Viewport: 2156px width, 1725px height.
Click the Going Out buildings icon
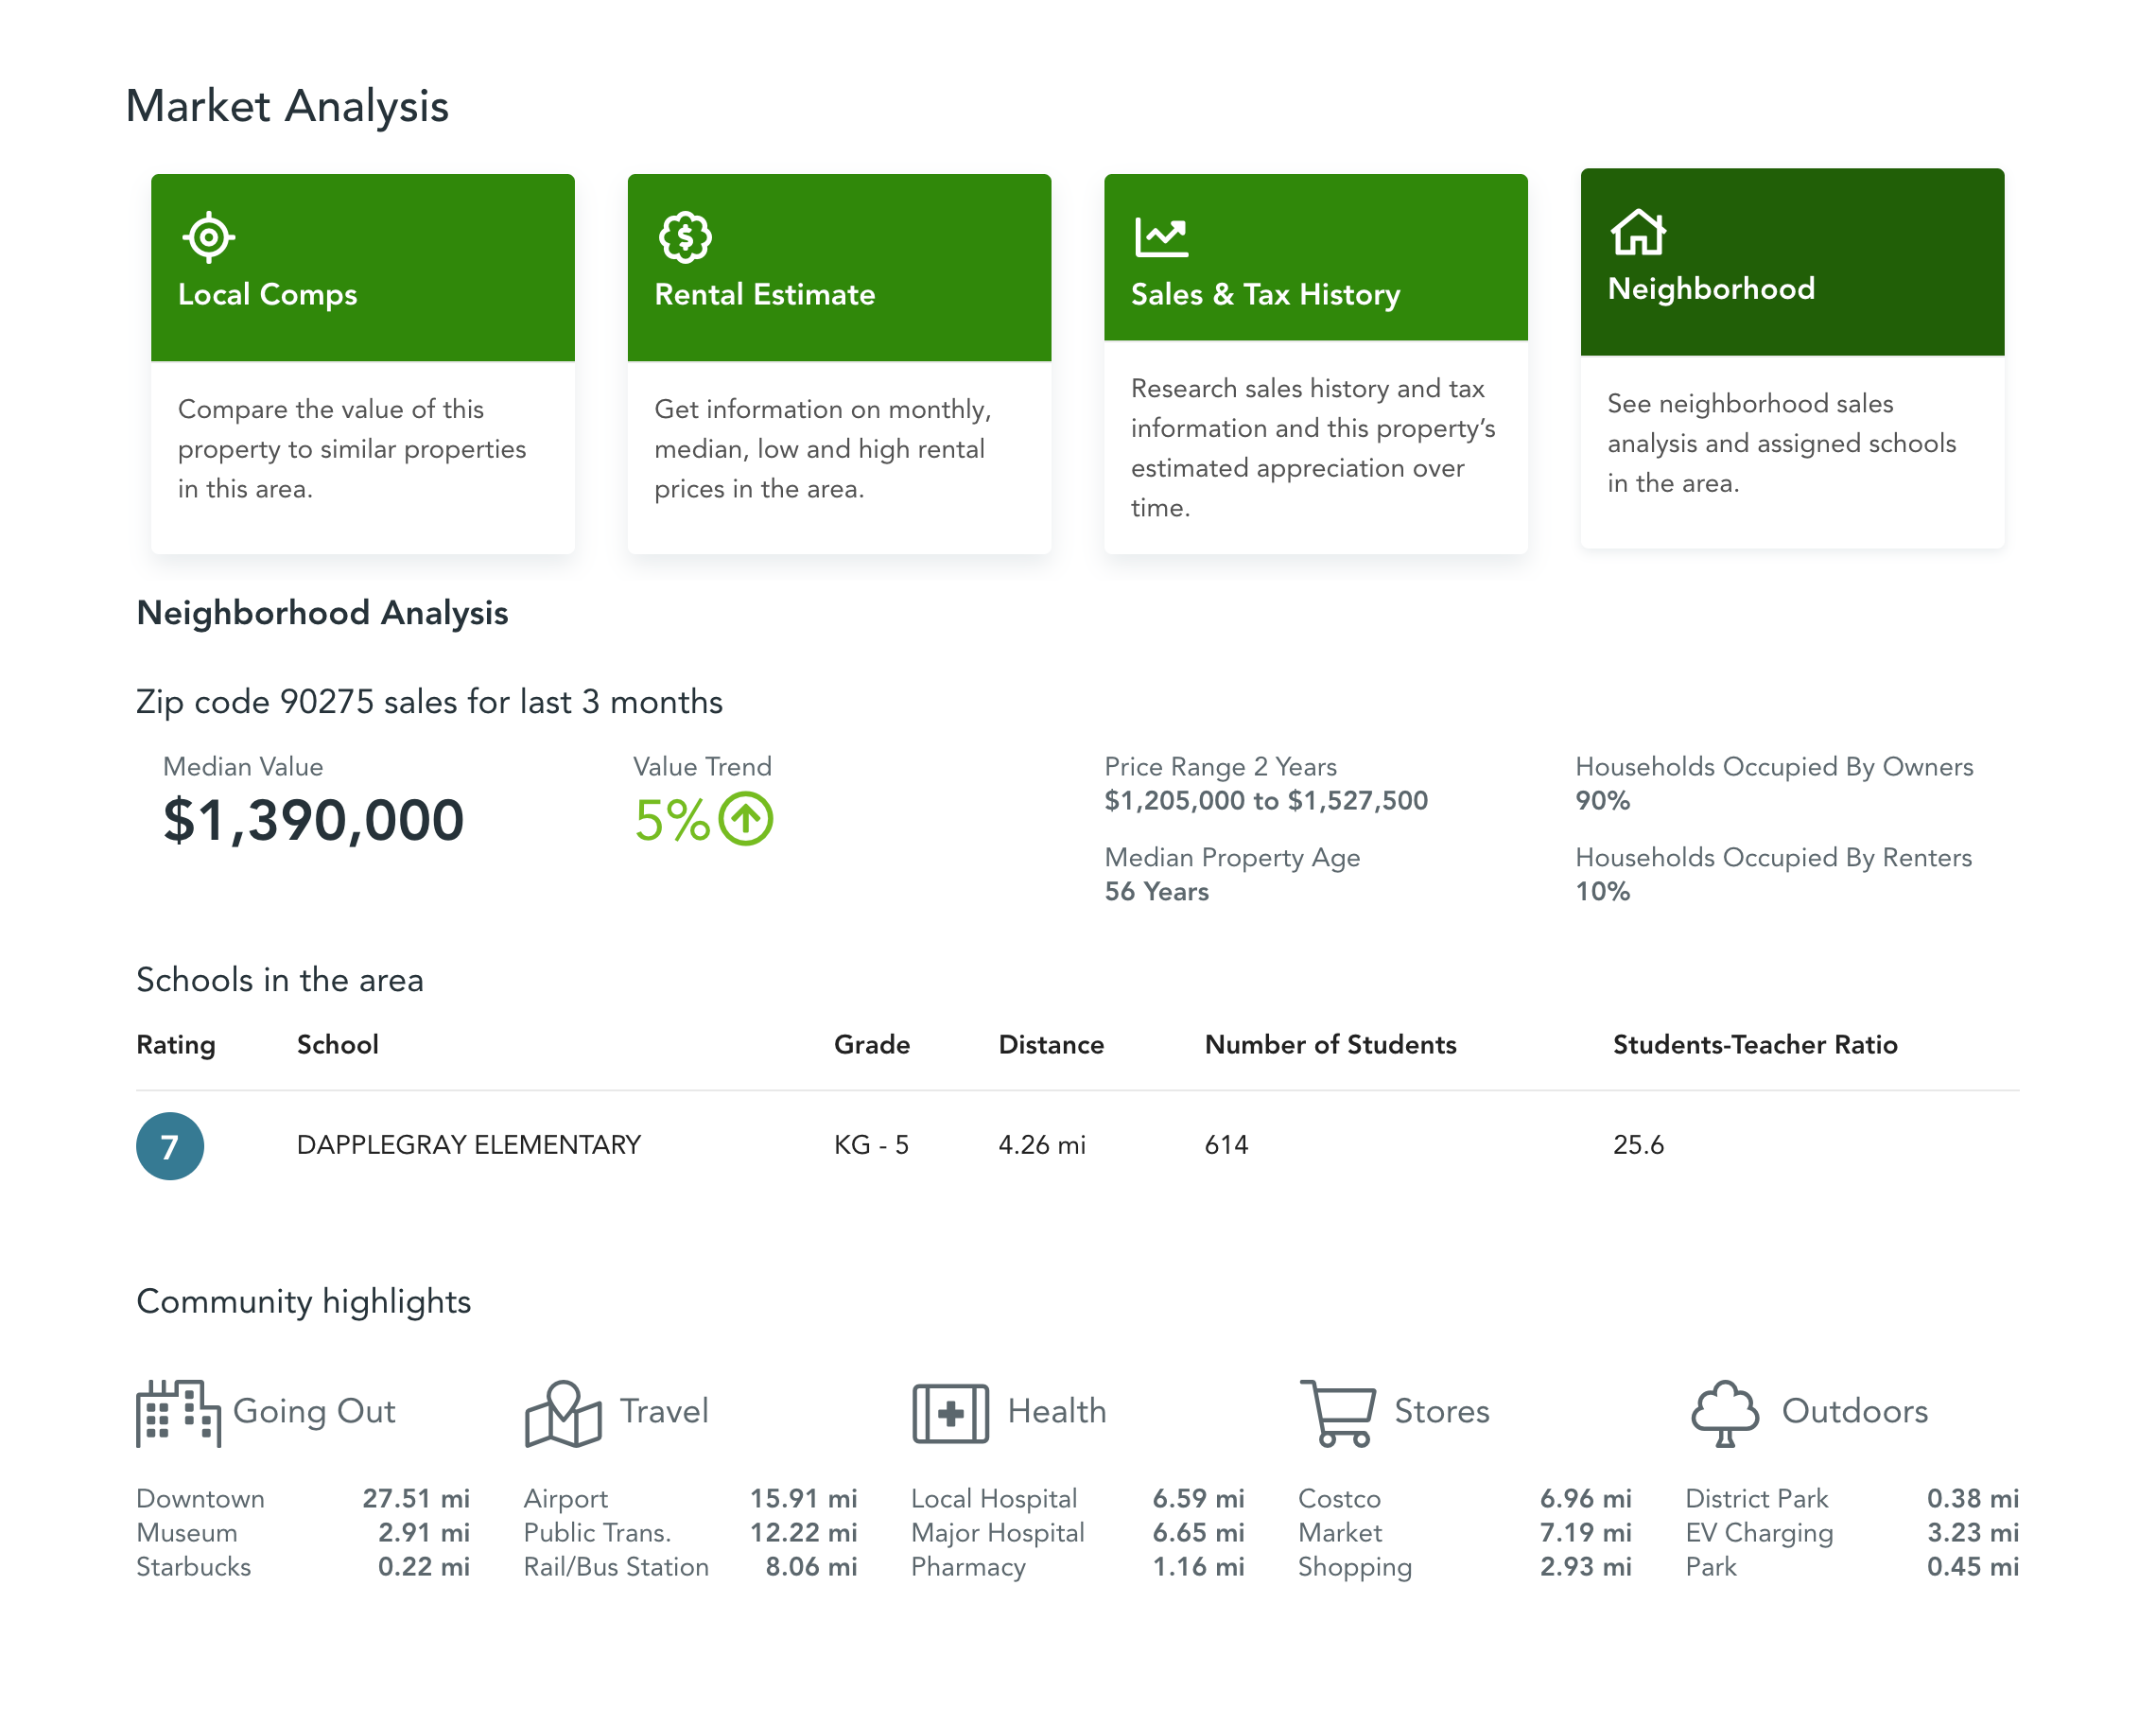[x=178, y=1412]
